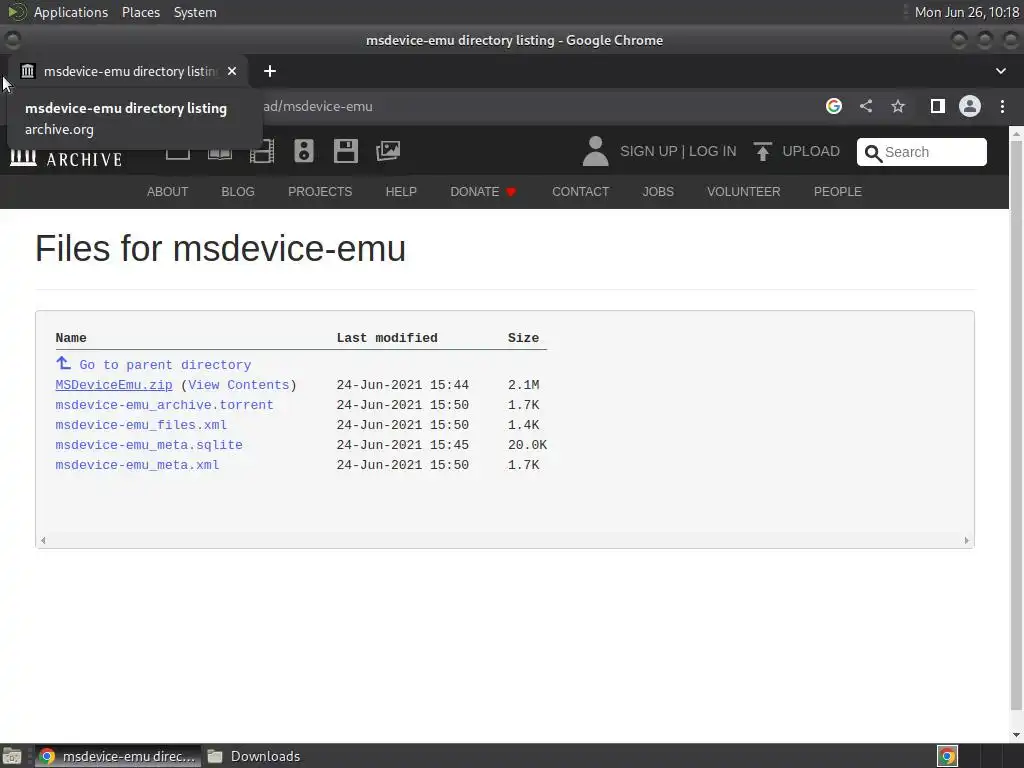The height and width of the screenshot is (768, 1024).
Task: Open the Applications menu
Action: click(71, 12)
